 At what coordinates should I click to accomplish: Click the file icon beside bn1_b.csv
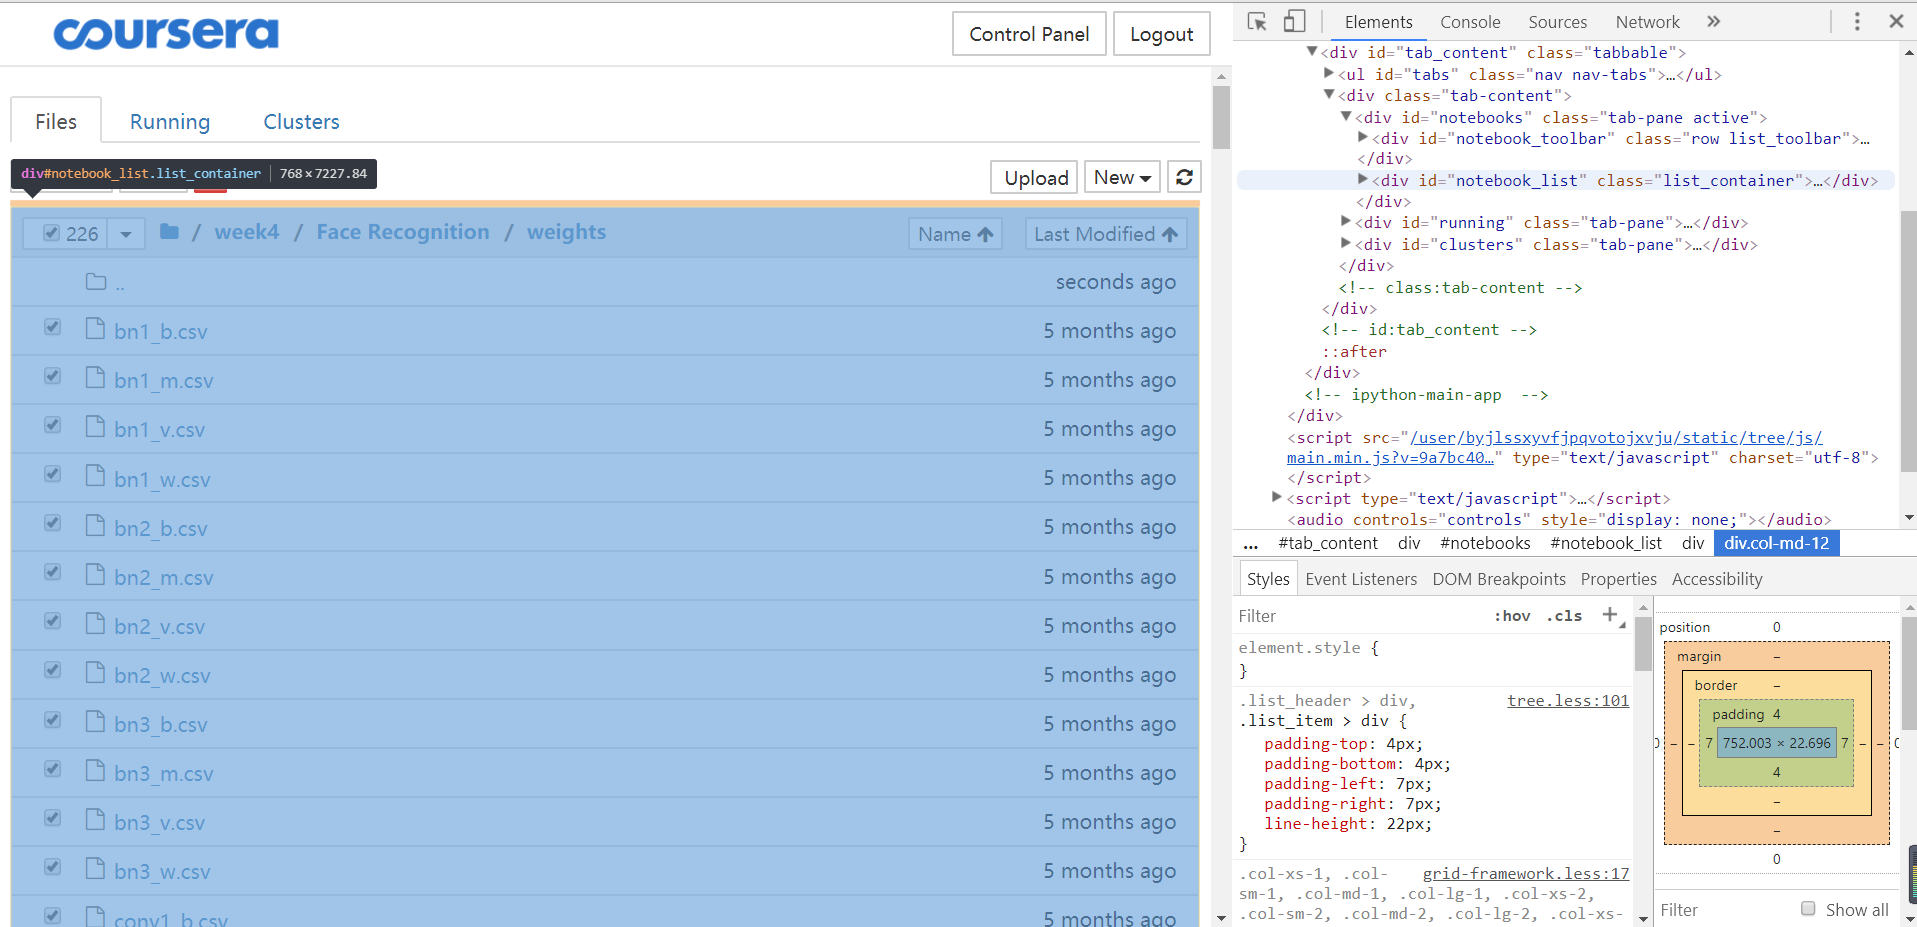95,329
